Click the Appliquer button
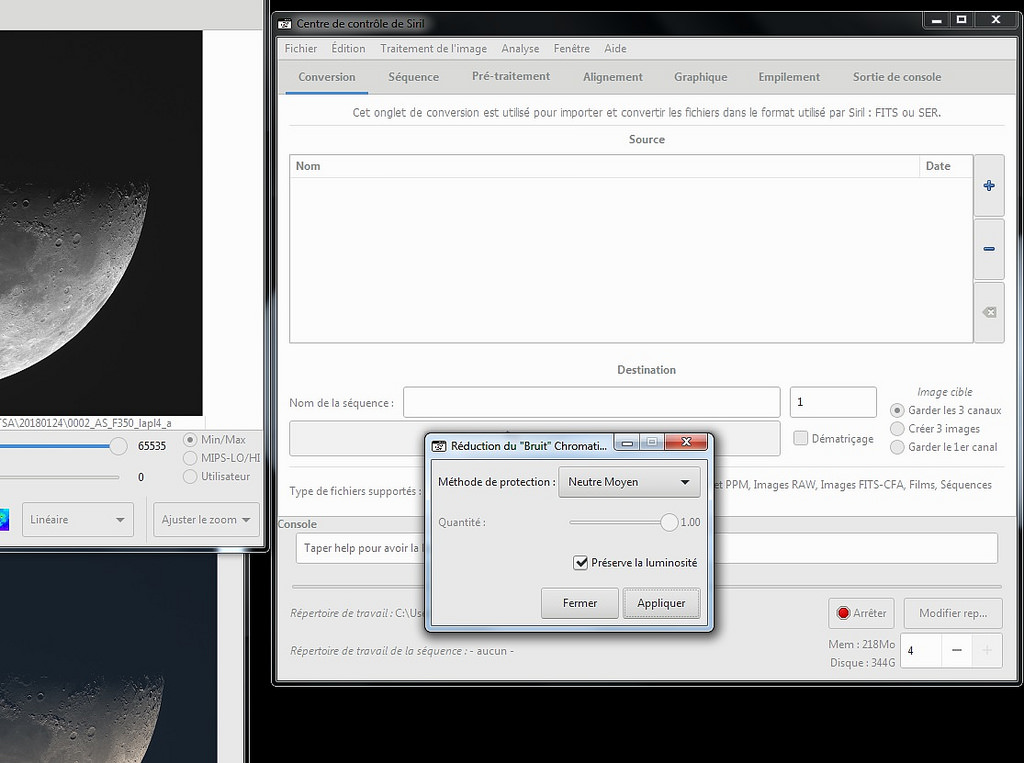This screenshot has width=1024, height=763. (661, 603)
